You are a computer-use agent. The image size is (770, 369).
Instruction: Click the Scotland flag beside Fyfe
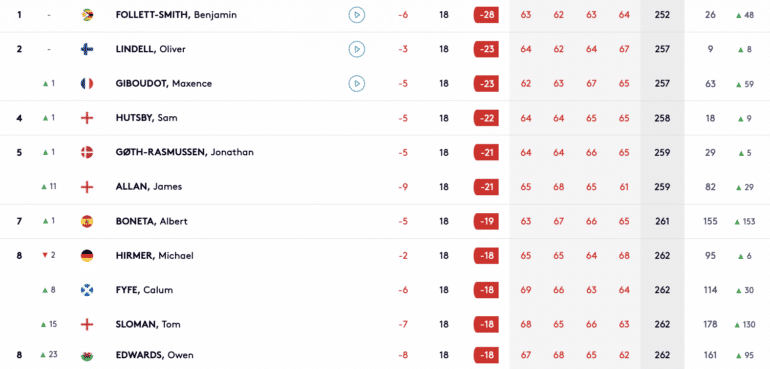click(x=87, y=290)
